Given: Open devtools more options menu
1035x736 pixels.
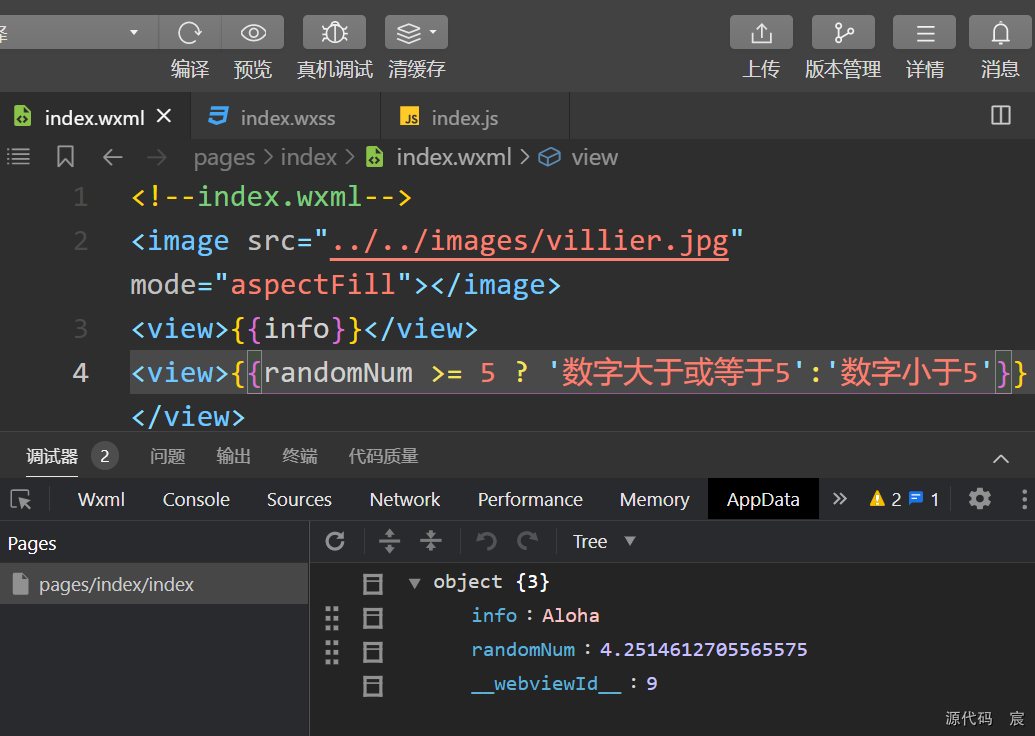Looking at the screenshot, I should 1024,498.
